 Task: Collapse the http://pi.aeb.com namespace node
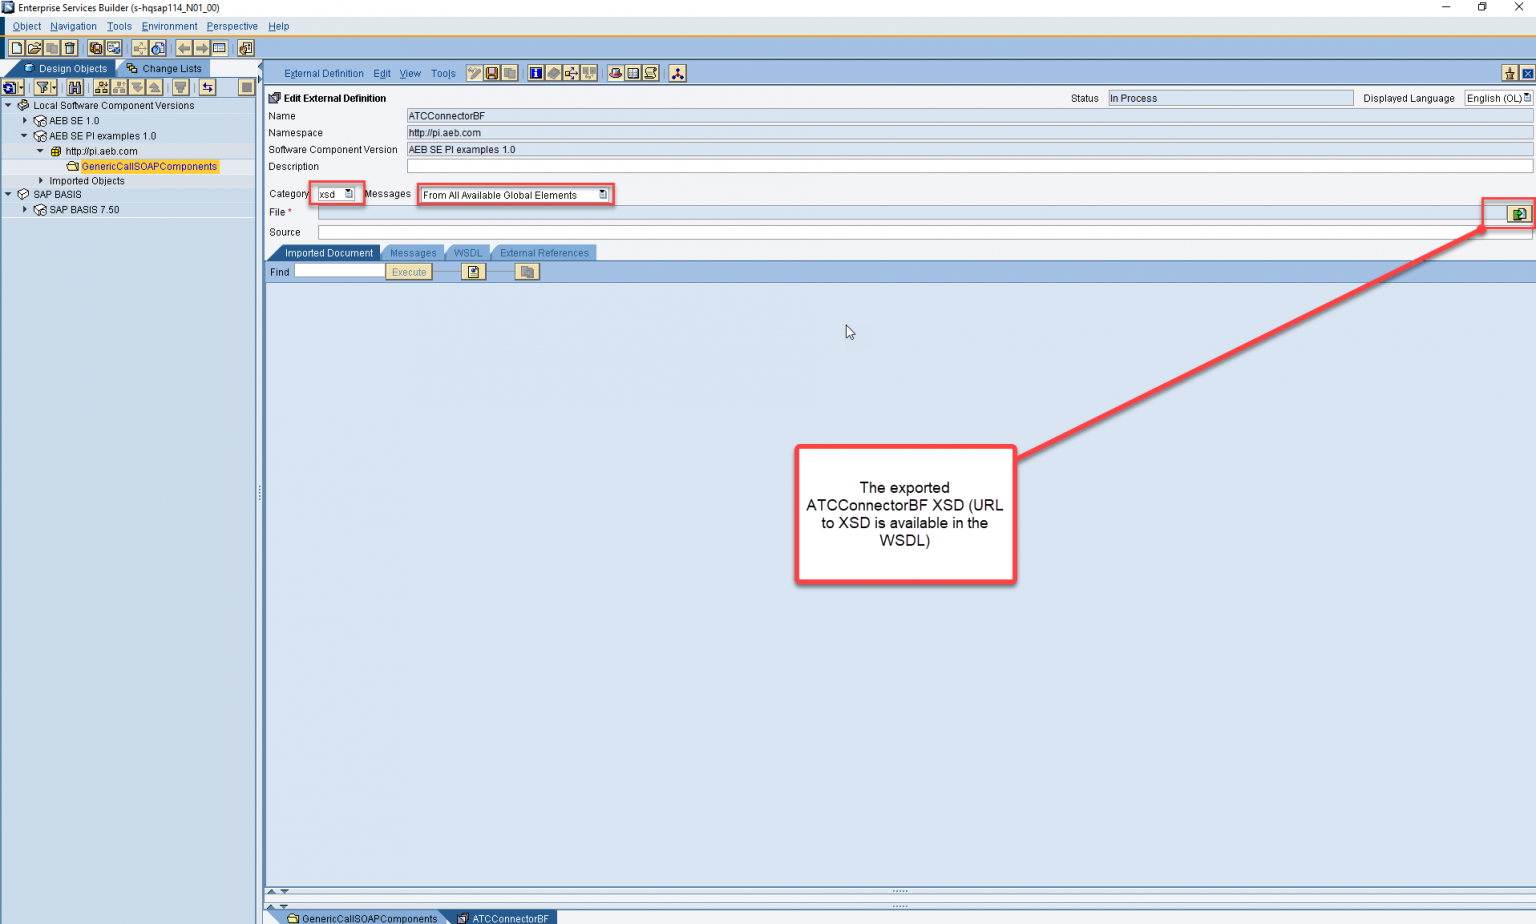click(x=39, y=150)
